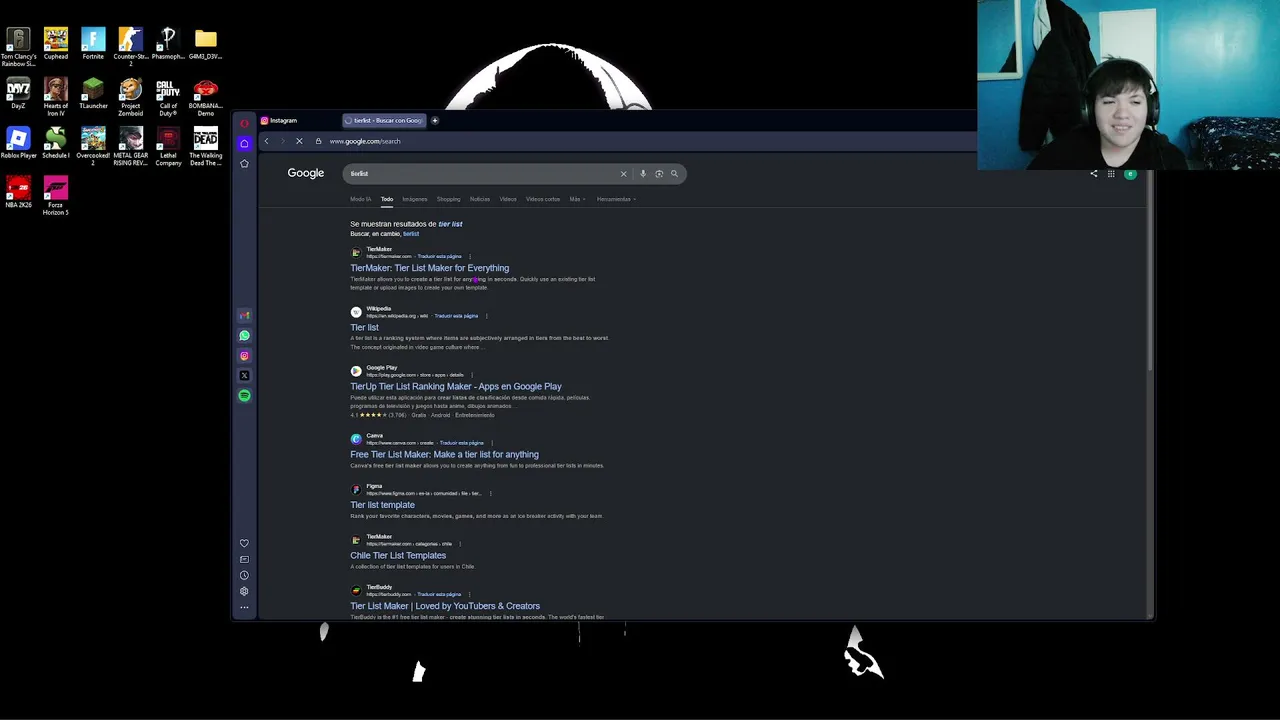Image resolution: width=1280 pixels, height=720 pixels.
Task: Switch to Modo IA search mode
Action: click(360, 199)
